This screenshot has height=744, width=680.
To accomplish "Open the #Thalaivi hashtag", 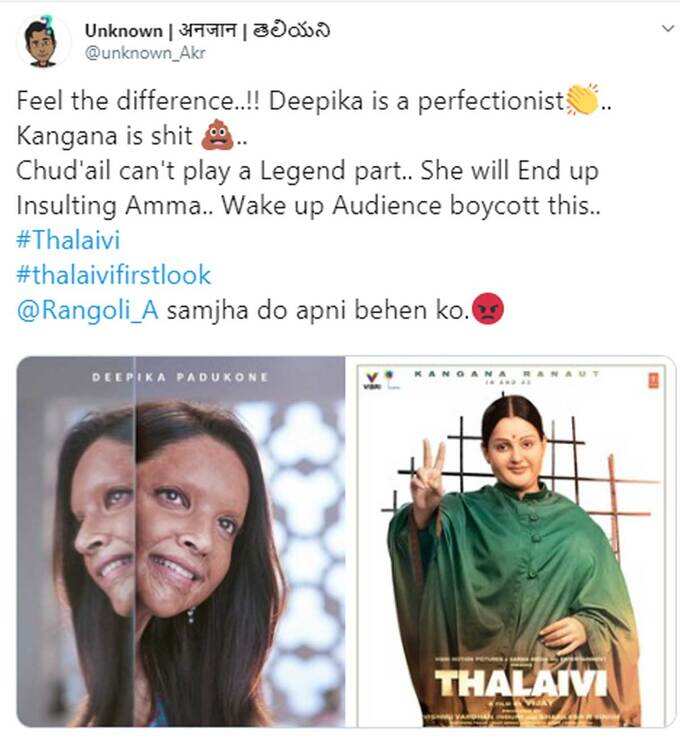I will 68,240.
